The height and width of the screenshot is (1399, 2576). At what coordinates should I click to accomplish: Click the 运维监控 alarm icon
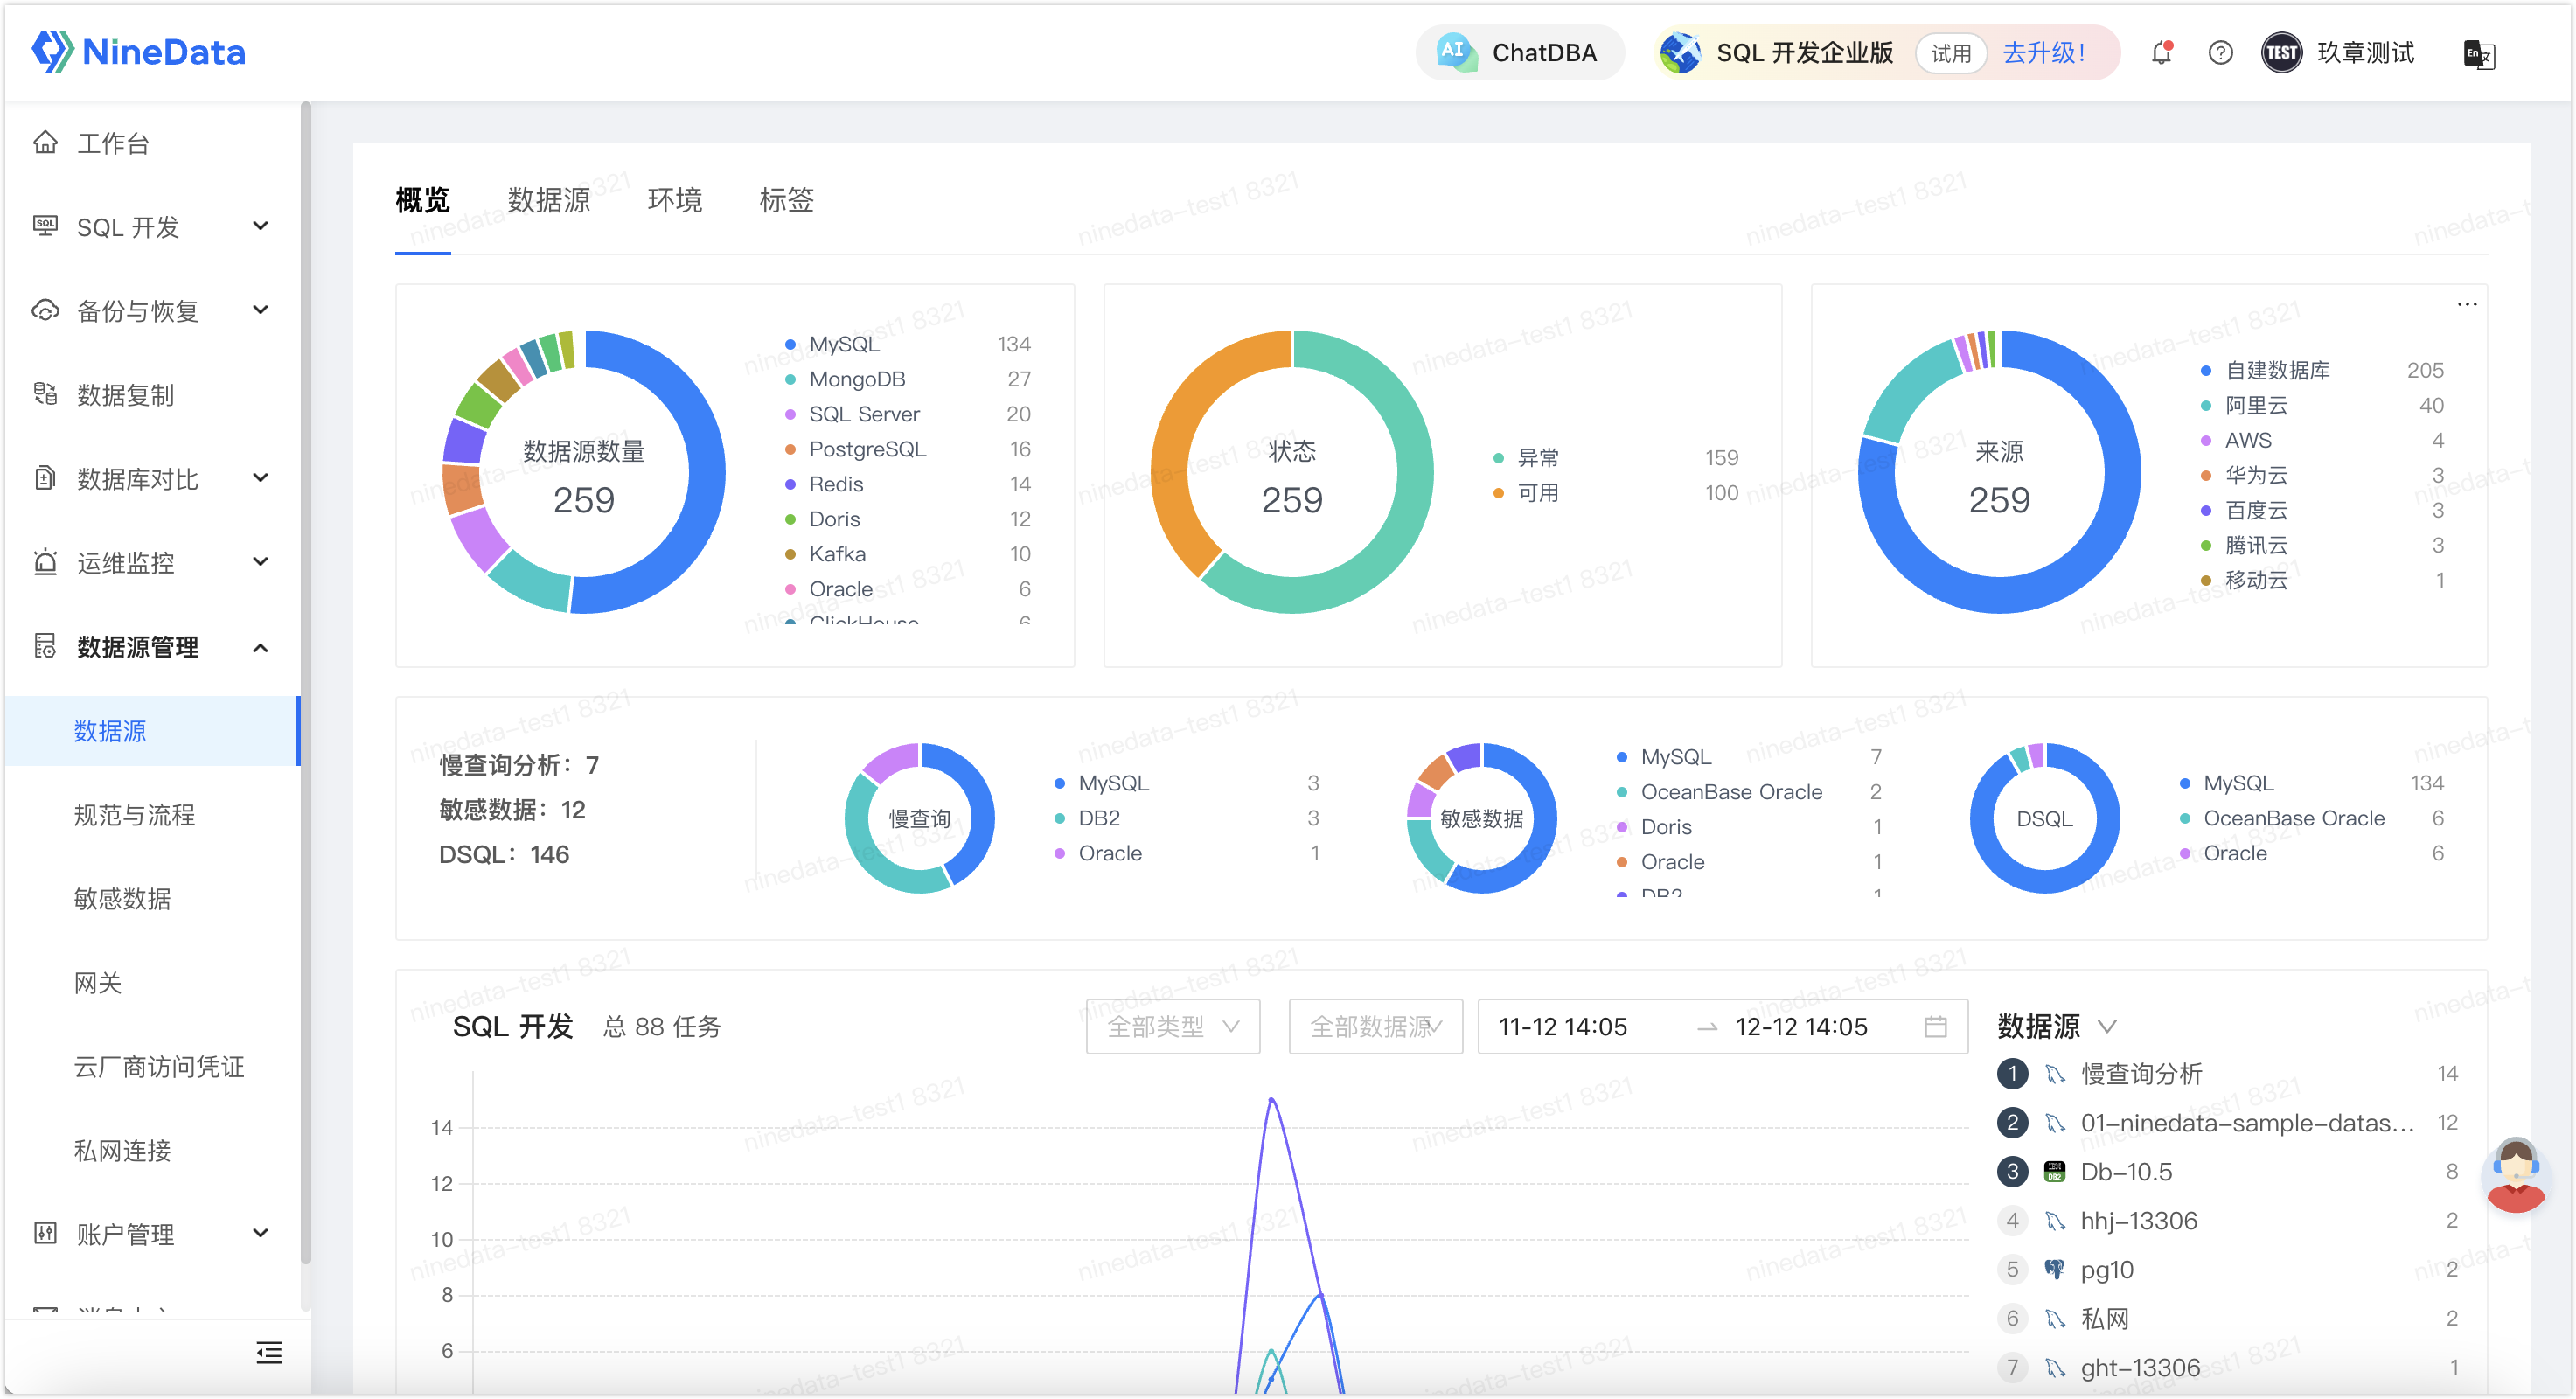click(45, 562)
